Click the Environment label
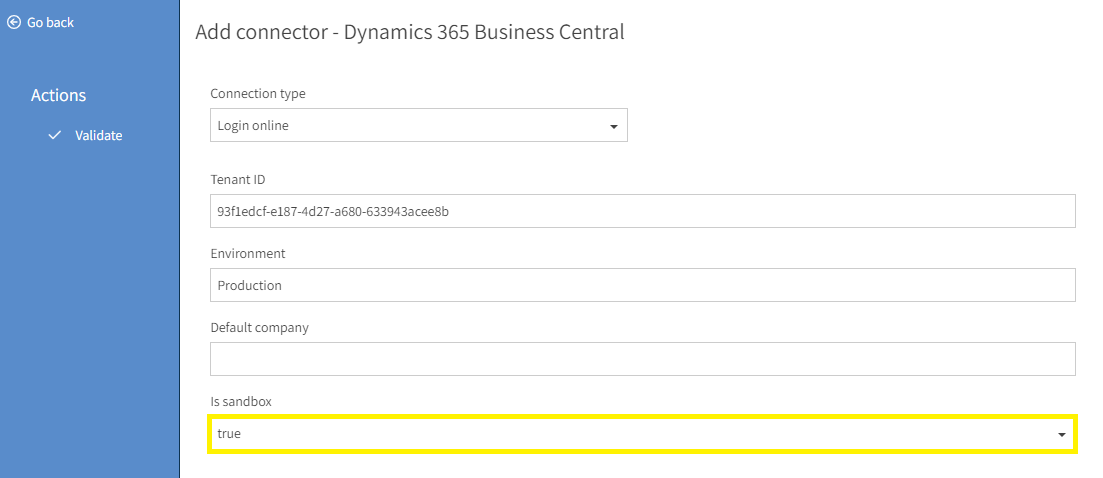Image resolution: width=1103 pixels, height=478 pixels. coord(248,253)
